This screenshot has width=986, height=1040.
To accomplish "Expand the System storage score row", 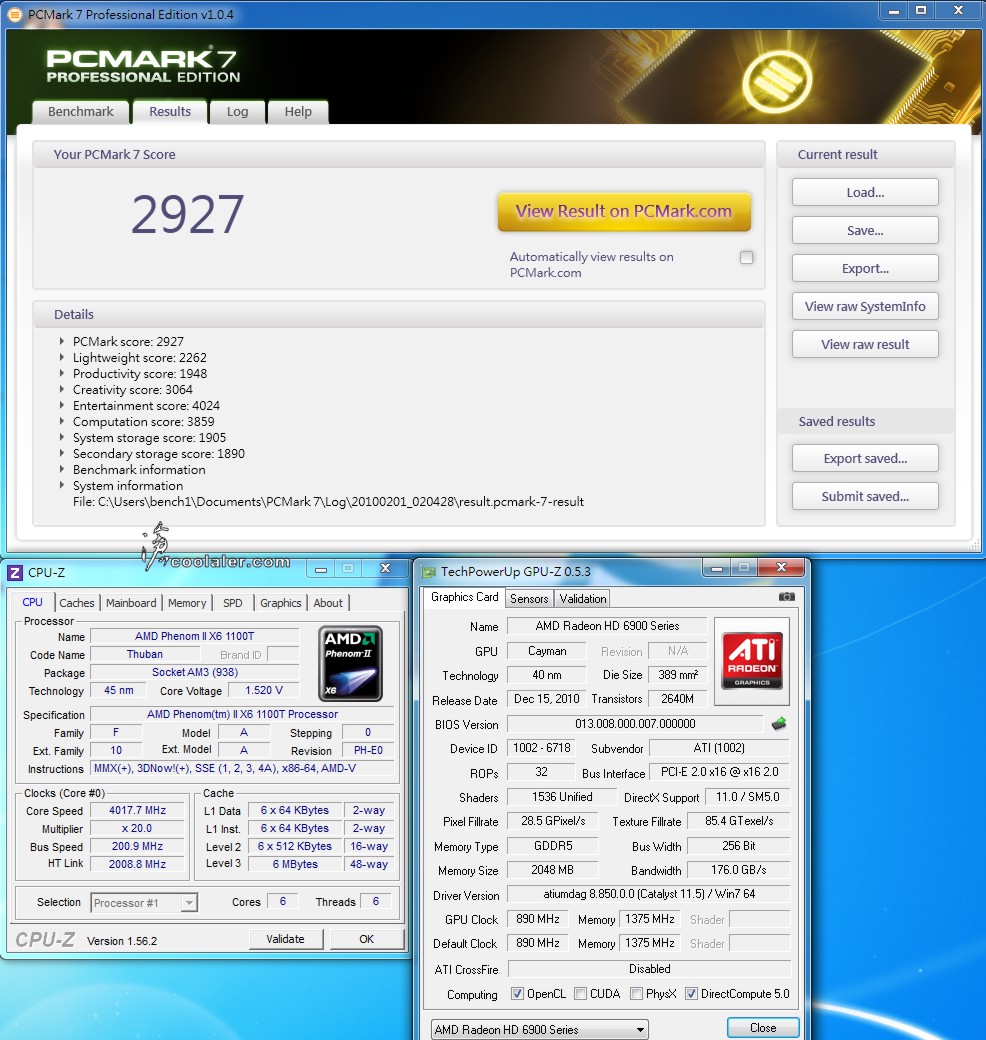I will (x=62, y=438).
